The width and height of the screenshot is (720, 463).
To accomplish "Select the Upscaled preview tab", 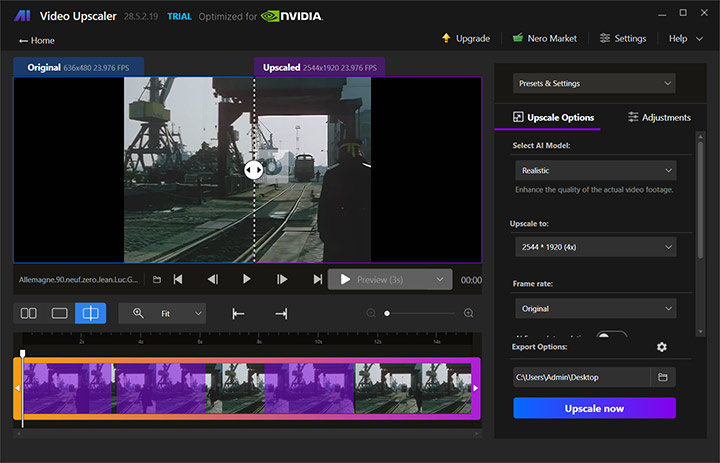I will point(320,68).
